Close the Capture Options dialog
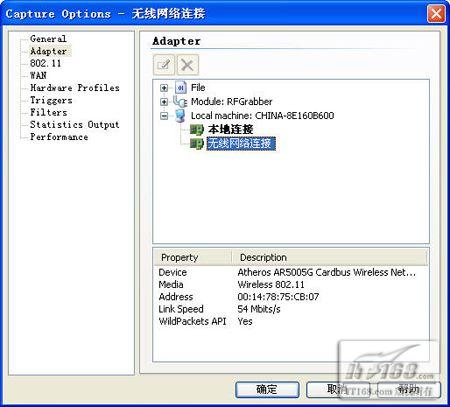450x407 pixels. click(x=436, y=14)
